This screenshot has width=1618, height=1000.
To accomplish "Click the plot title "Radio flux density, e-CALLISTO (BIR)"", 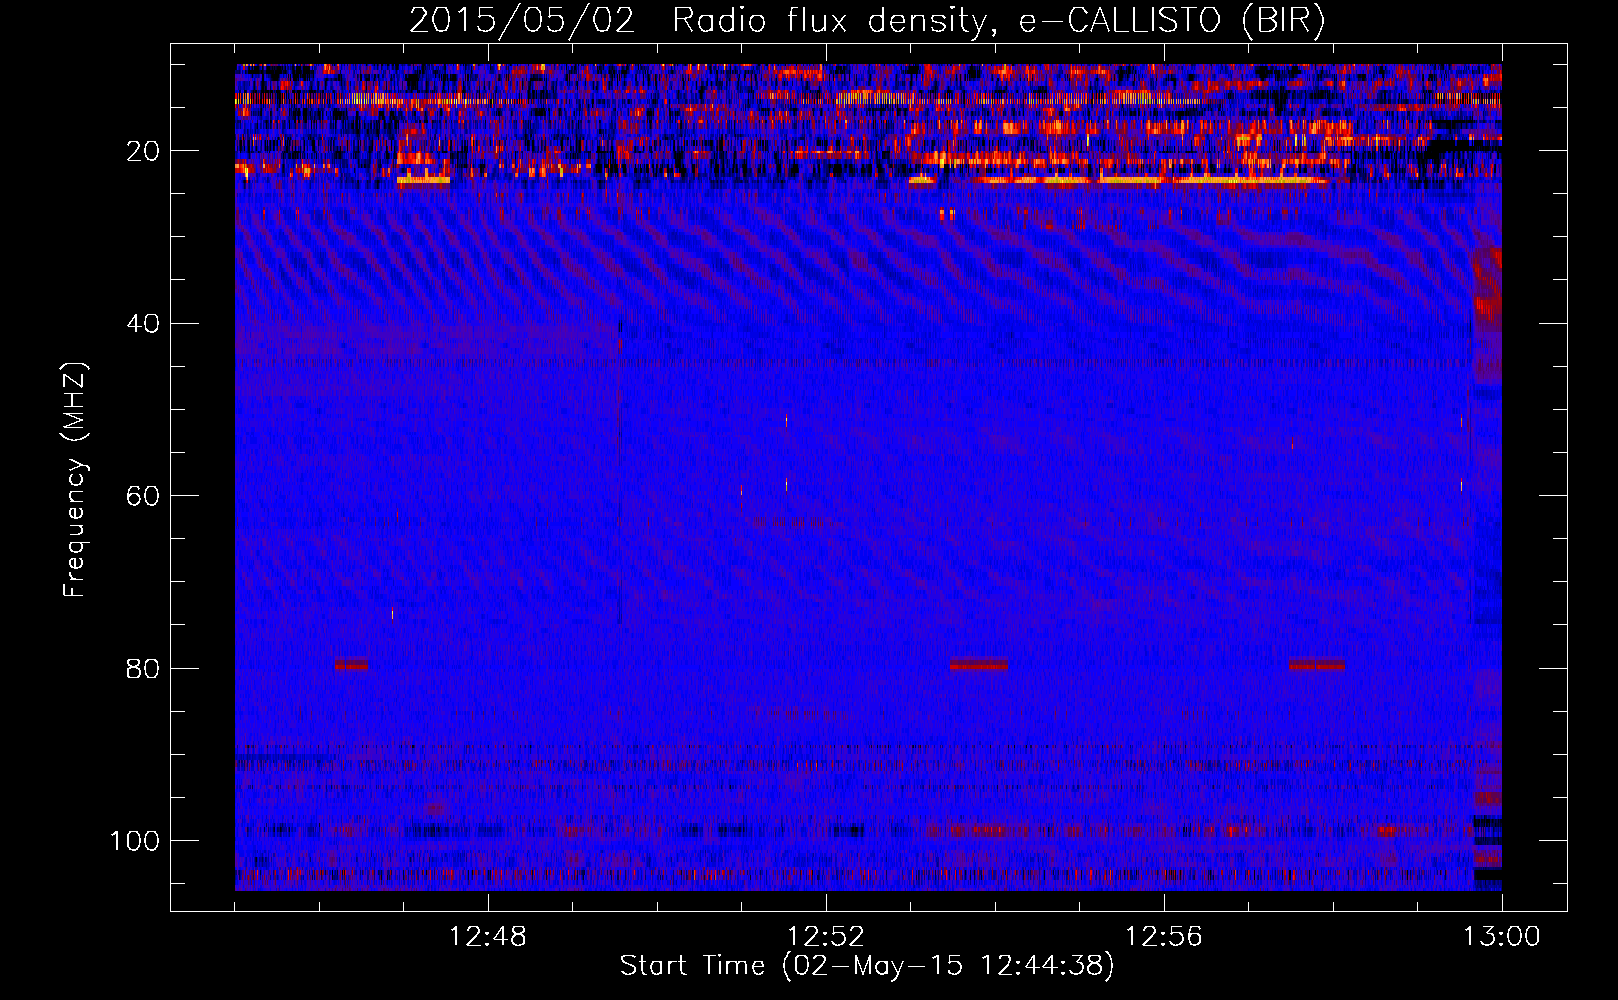I will tap(999, 21).
